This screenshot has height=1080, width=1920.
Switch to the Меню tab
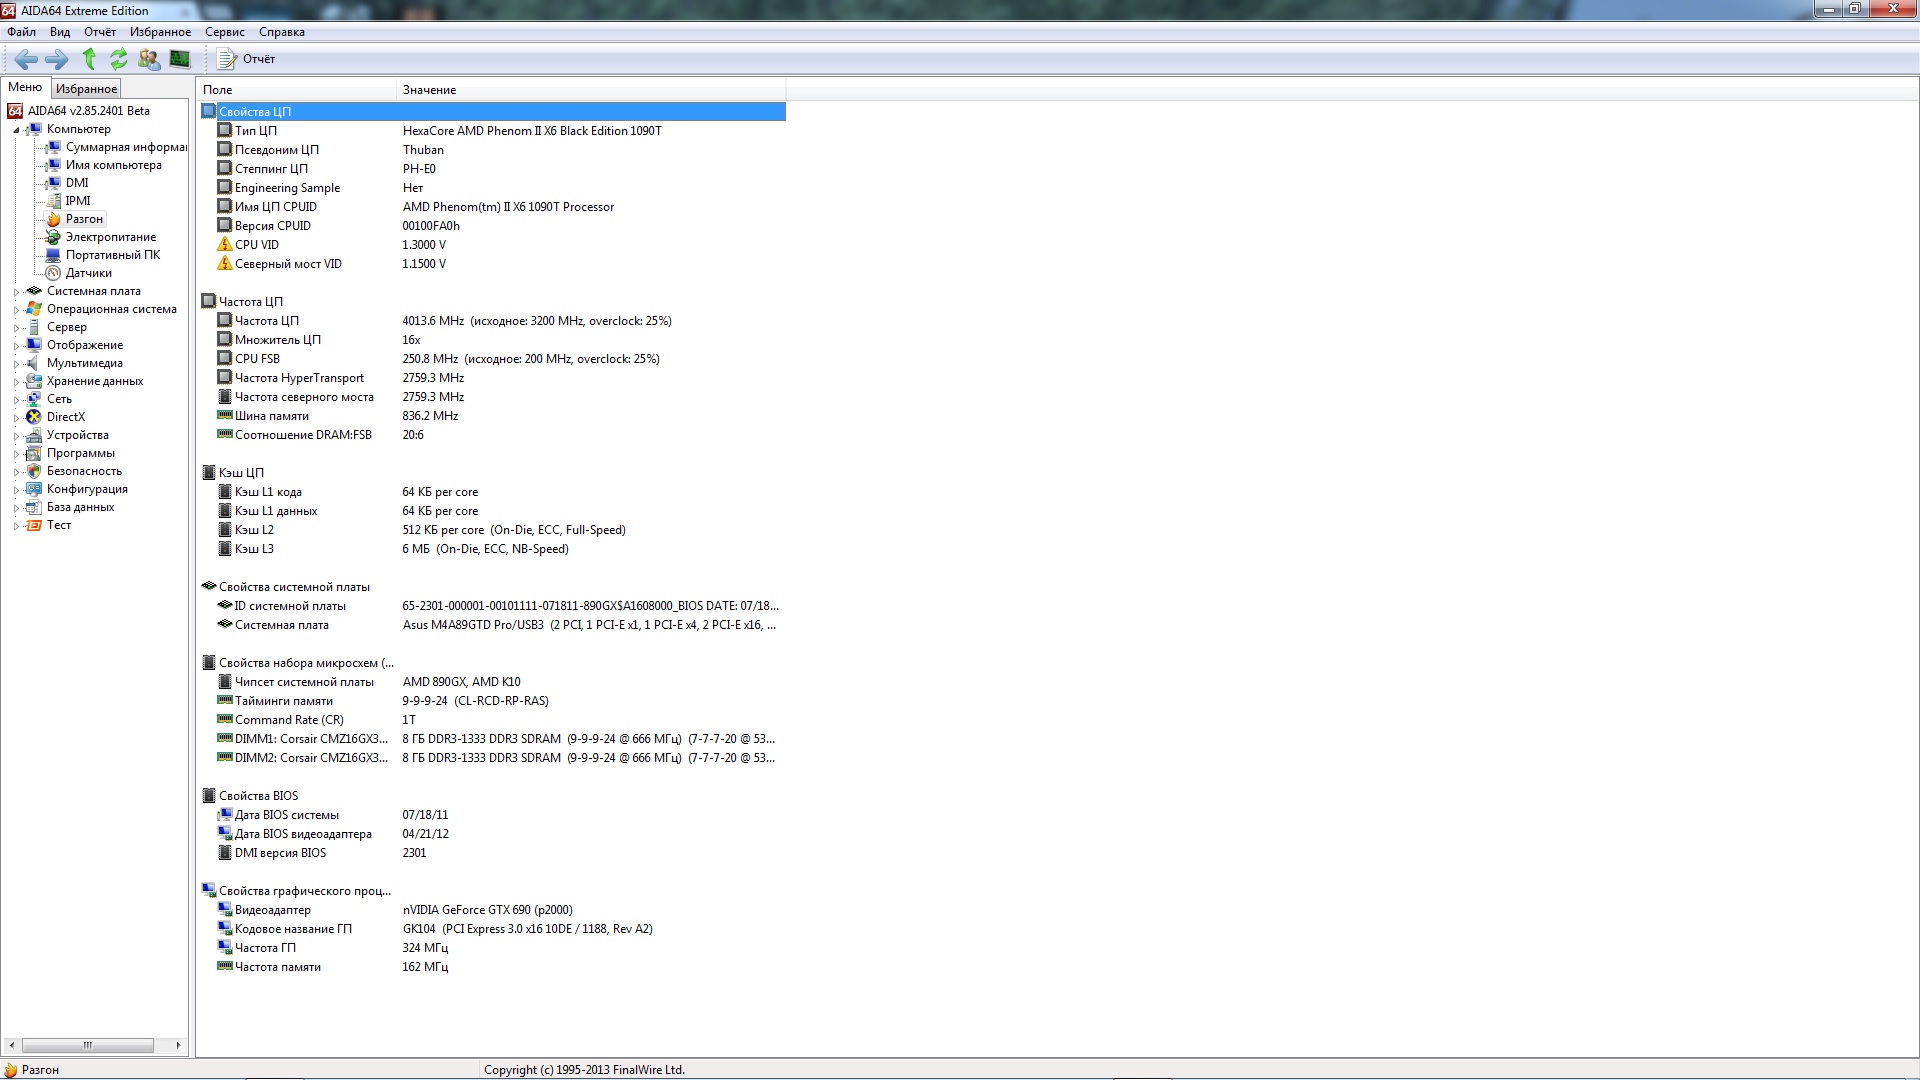(25, 87)
